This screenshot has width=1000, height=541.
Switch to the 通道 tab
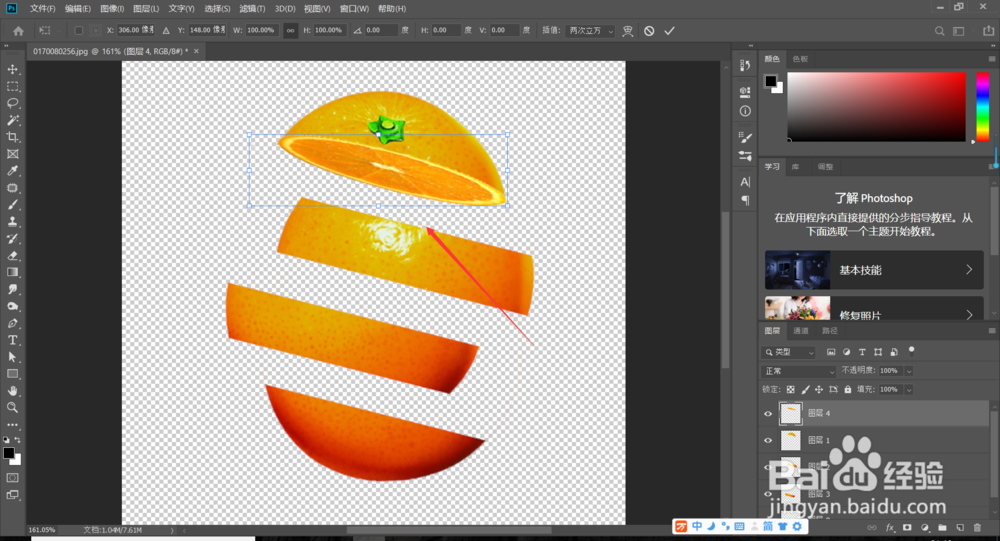coord(801,330)
